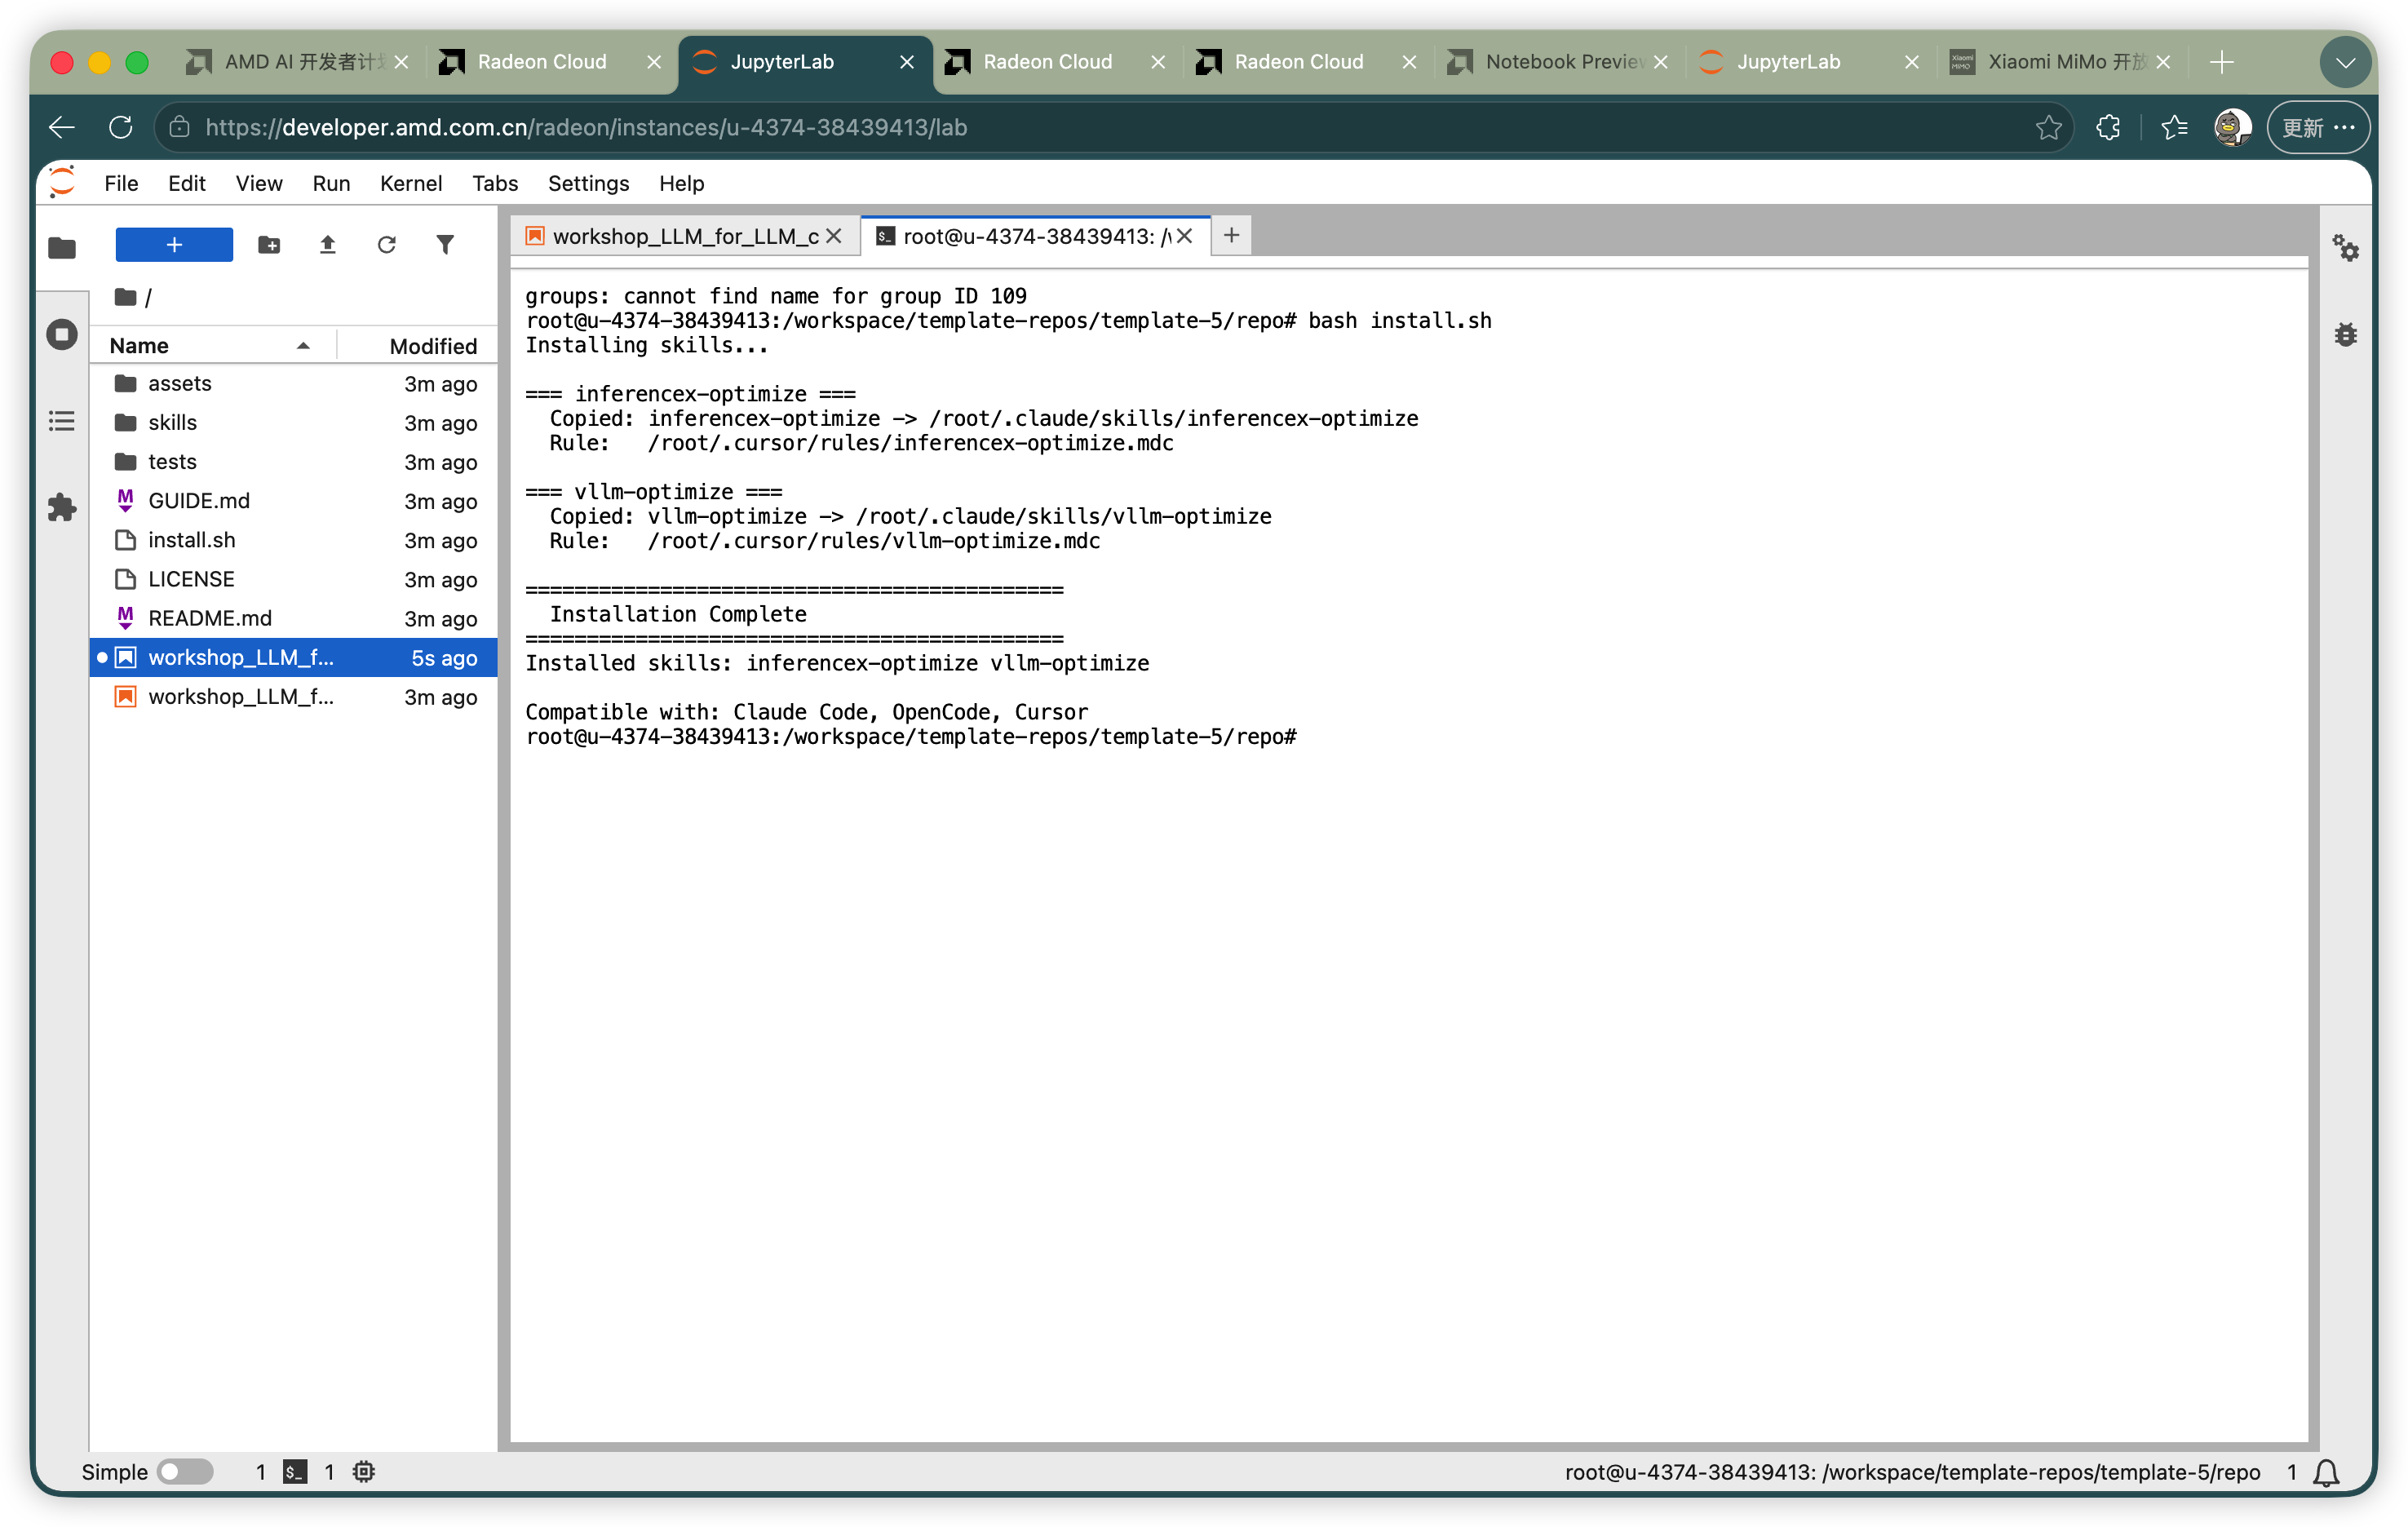Close the workshop_LLM_for_LLM notebook tab
2408x1527 pixels.
pyautogui.click(x=834, y=236)
